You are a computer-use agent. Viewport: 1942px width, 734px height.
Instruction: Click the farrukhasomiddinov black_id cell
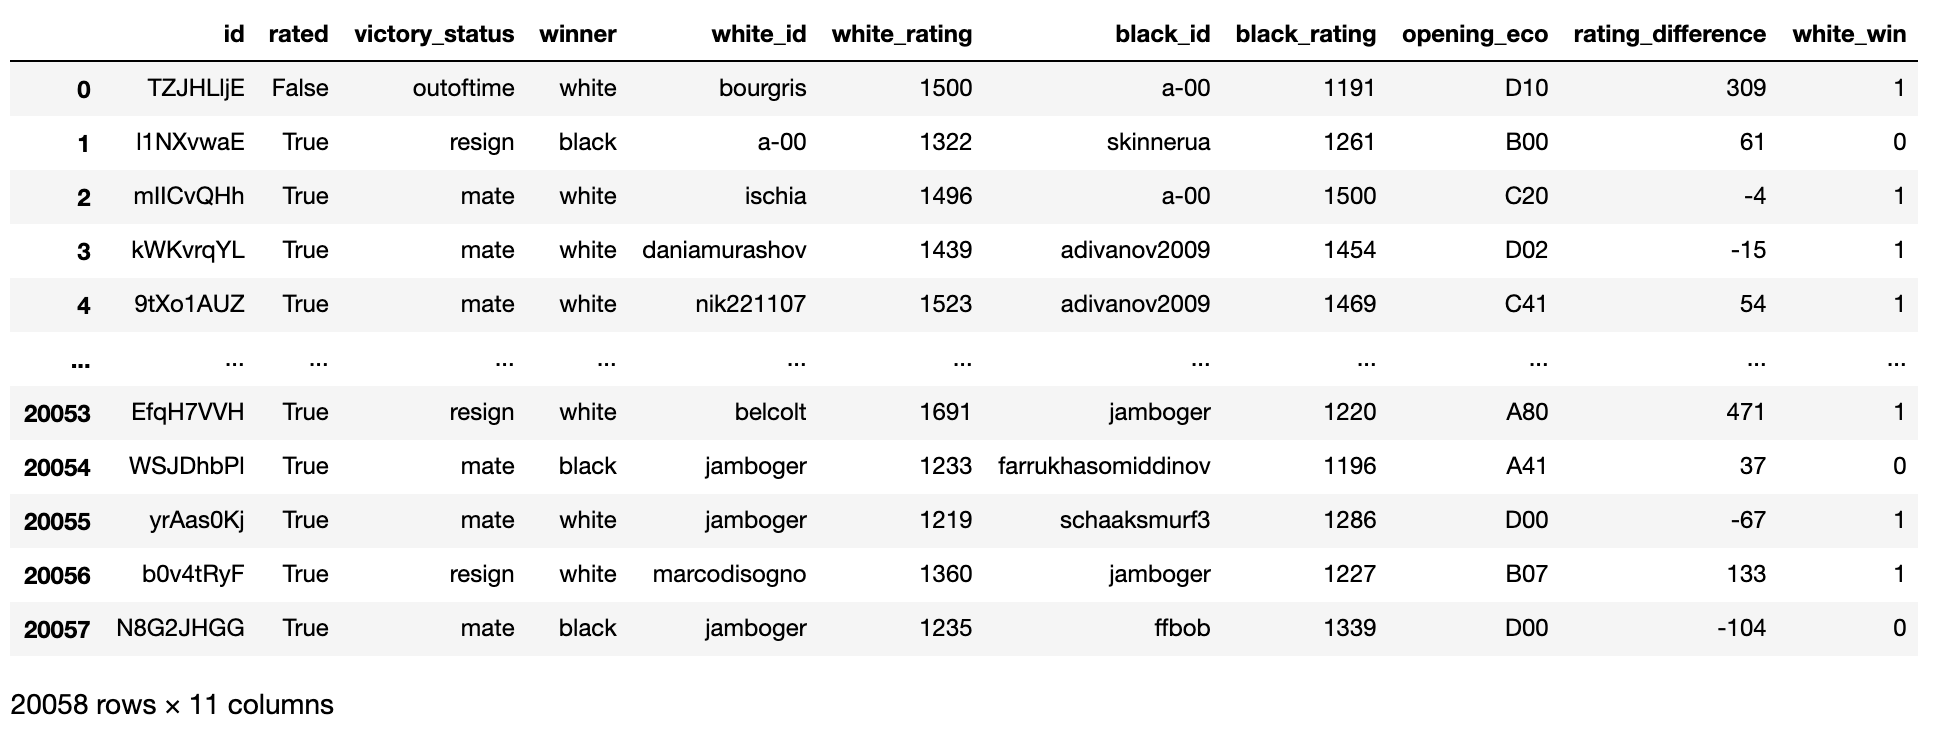click(1104, 466)
